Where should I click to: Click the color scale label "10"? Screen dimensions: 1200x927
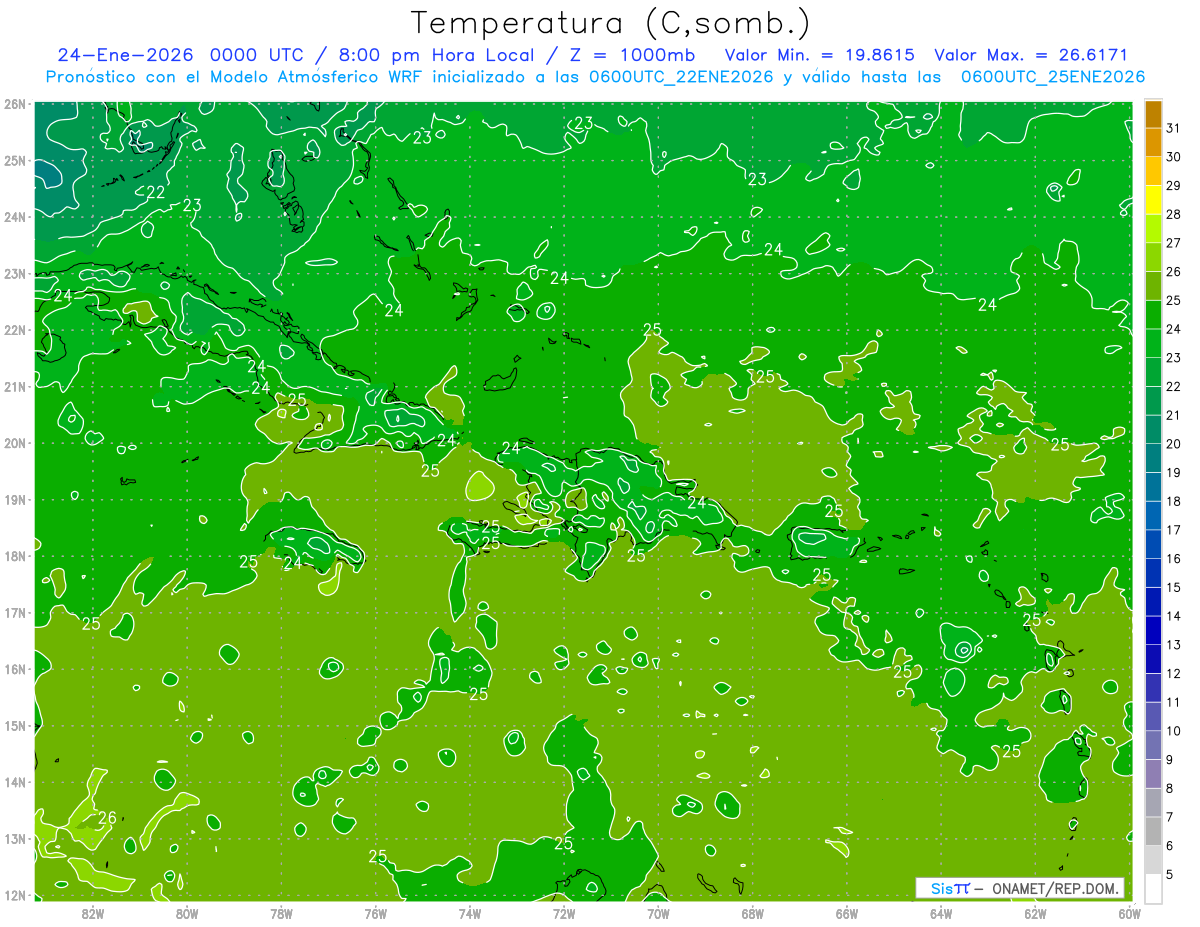coord(1174,731)
